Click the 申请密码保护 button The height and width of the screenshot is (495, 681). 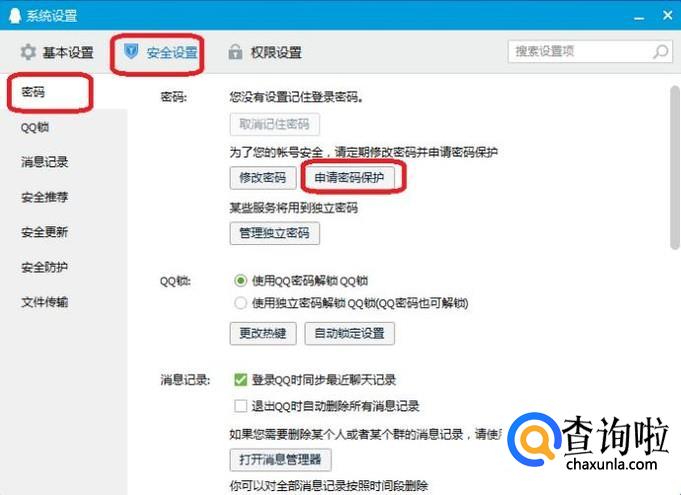click(x=349, y=178)
